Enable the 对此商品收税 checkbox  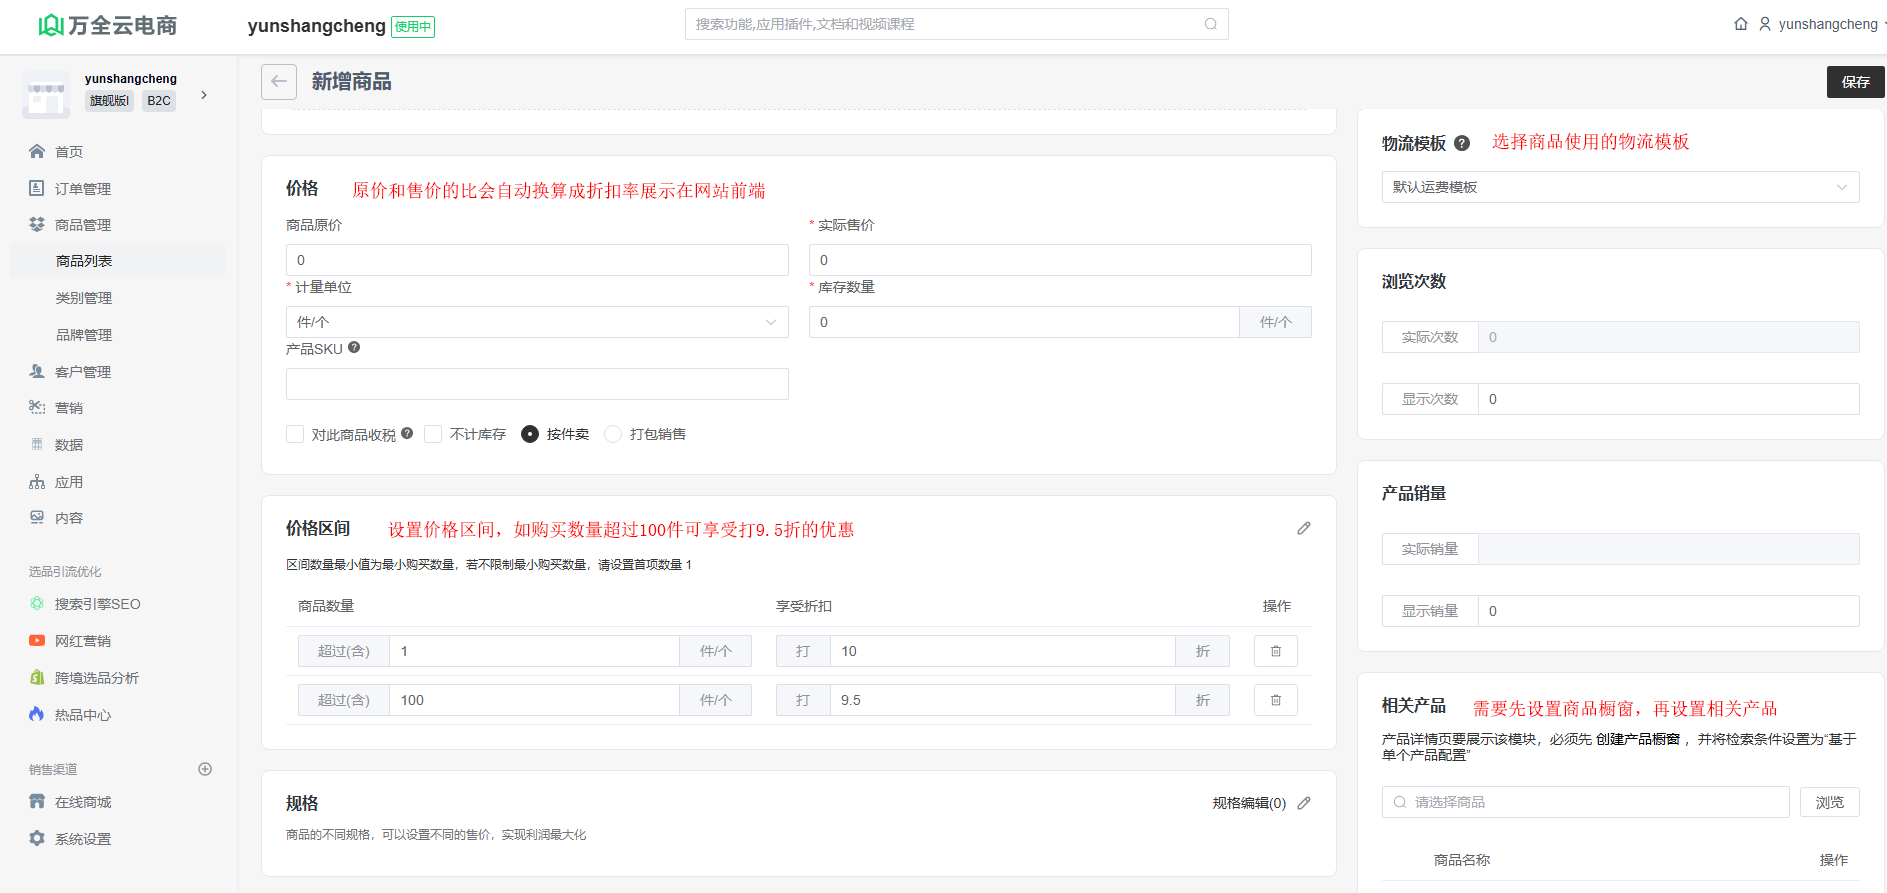[x=295, y=434]
